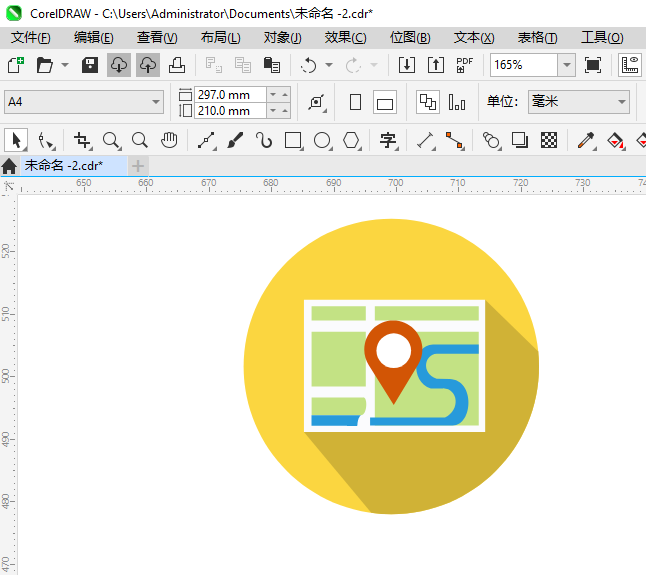This screenshot has width=646, height=575.
Task: Select the Color Eyedropper tool
Action: point(586,140)
